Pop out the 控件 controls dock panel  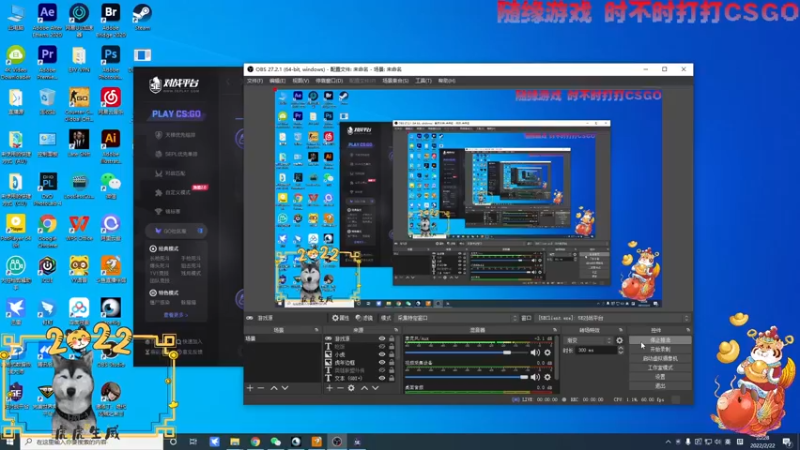pos(687,330)
